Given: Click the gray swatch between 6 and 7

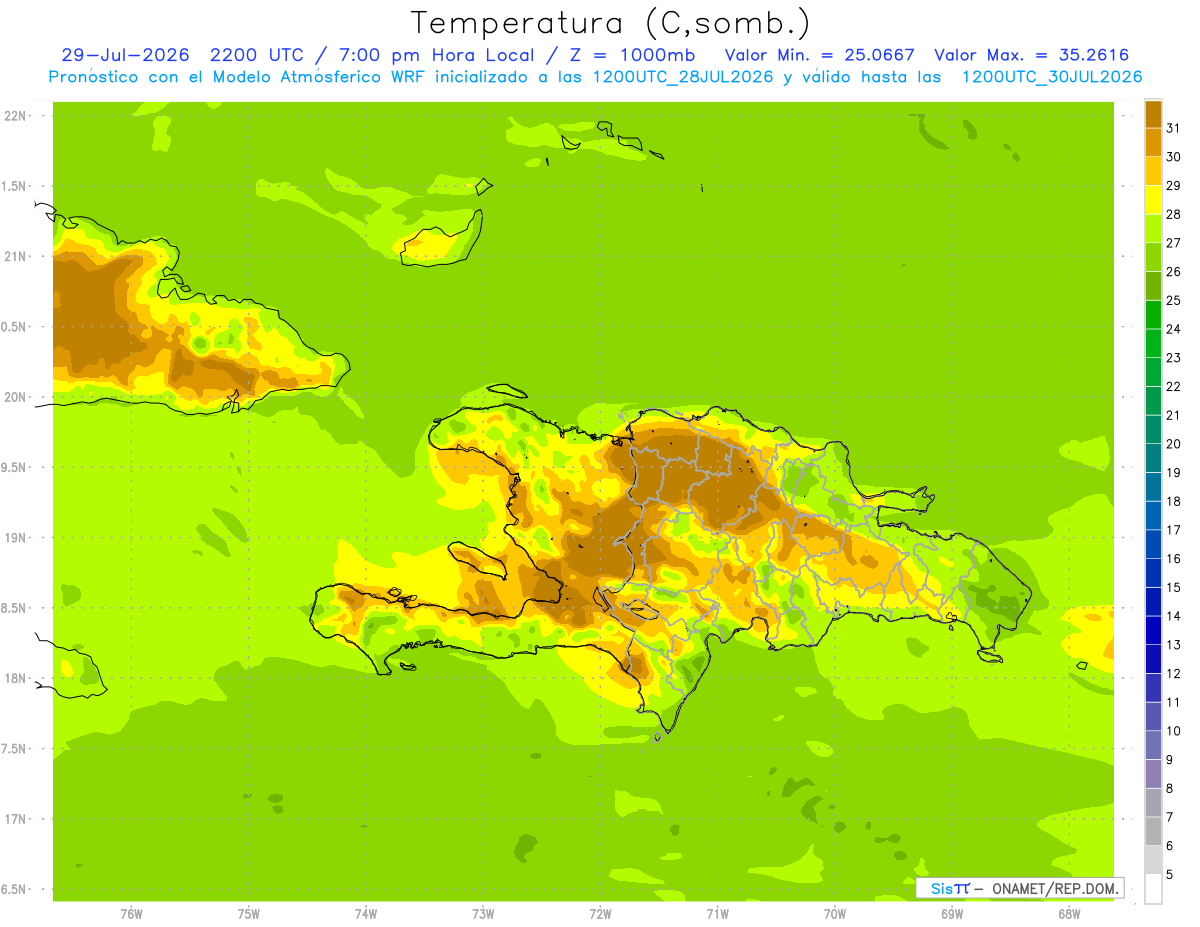Looking at the screenshot, I should tap(1153, 831).
